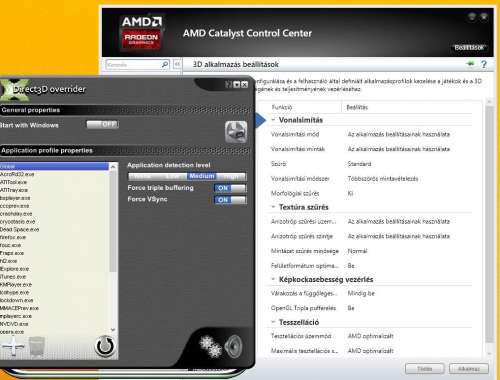The width and height of the screenshot is (500, 380).
Task: Click the Alkalmaz button at bottom of Catalyst
Action: [x=469, y=369]
